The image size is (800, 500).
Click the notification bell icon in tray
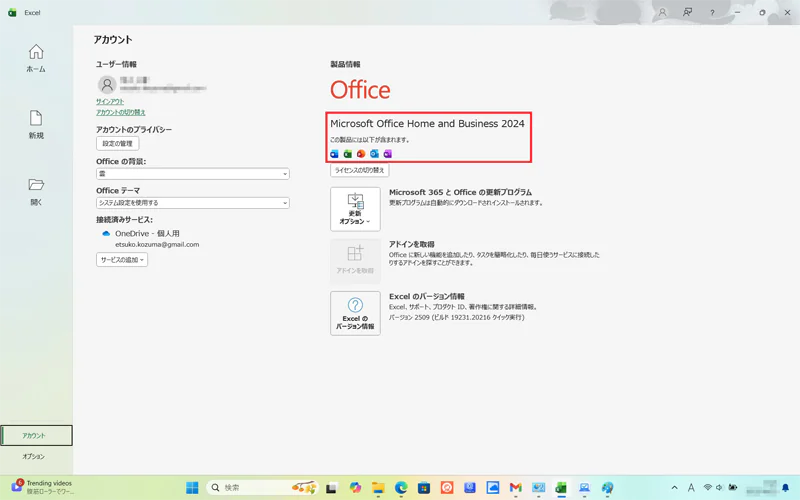pyautogui.click(x=786, y=488)
